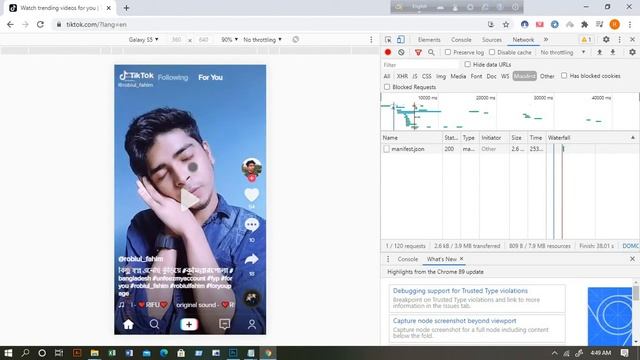
Task: Open the network search magnifier icon
Action: tap(431, 52)
